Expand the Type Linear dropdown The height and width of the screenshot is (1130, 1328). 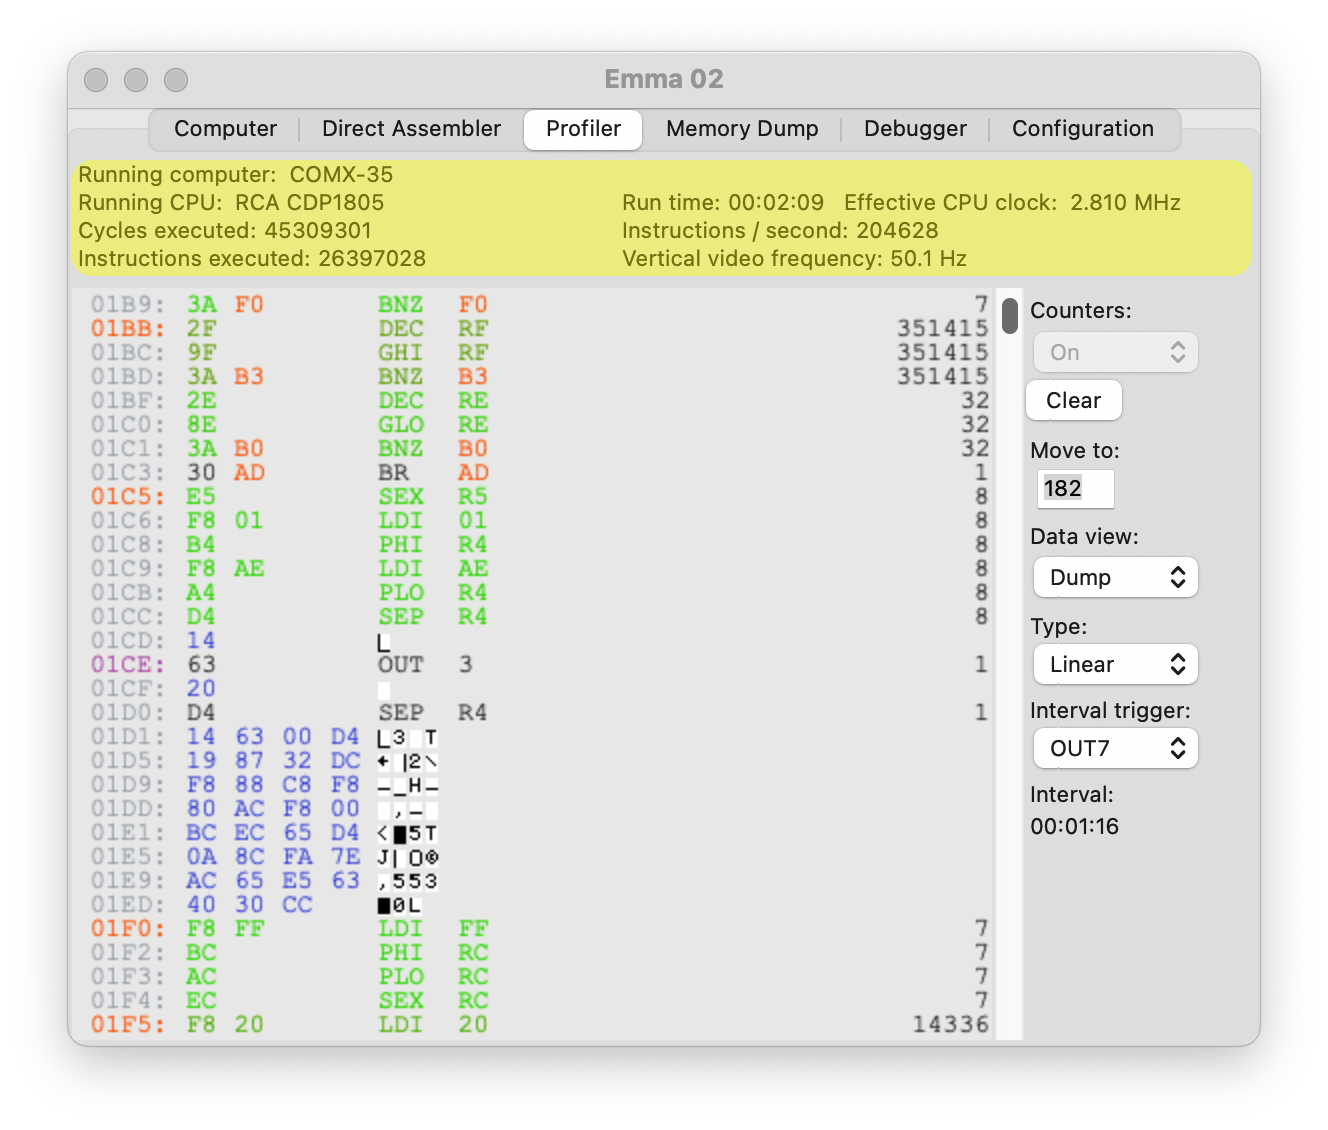click(1115, 665)
